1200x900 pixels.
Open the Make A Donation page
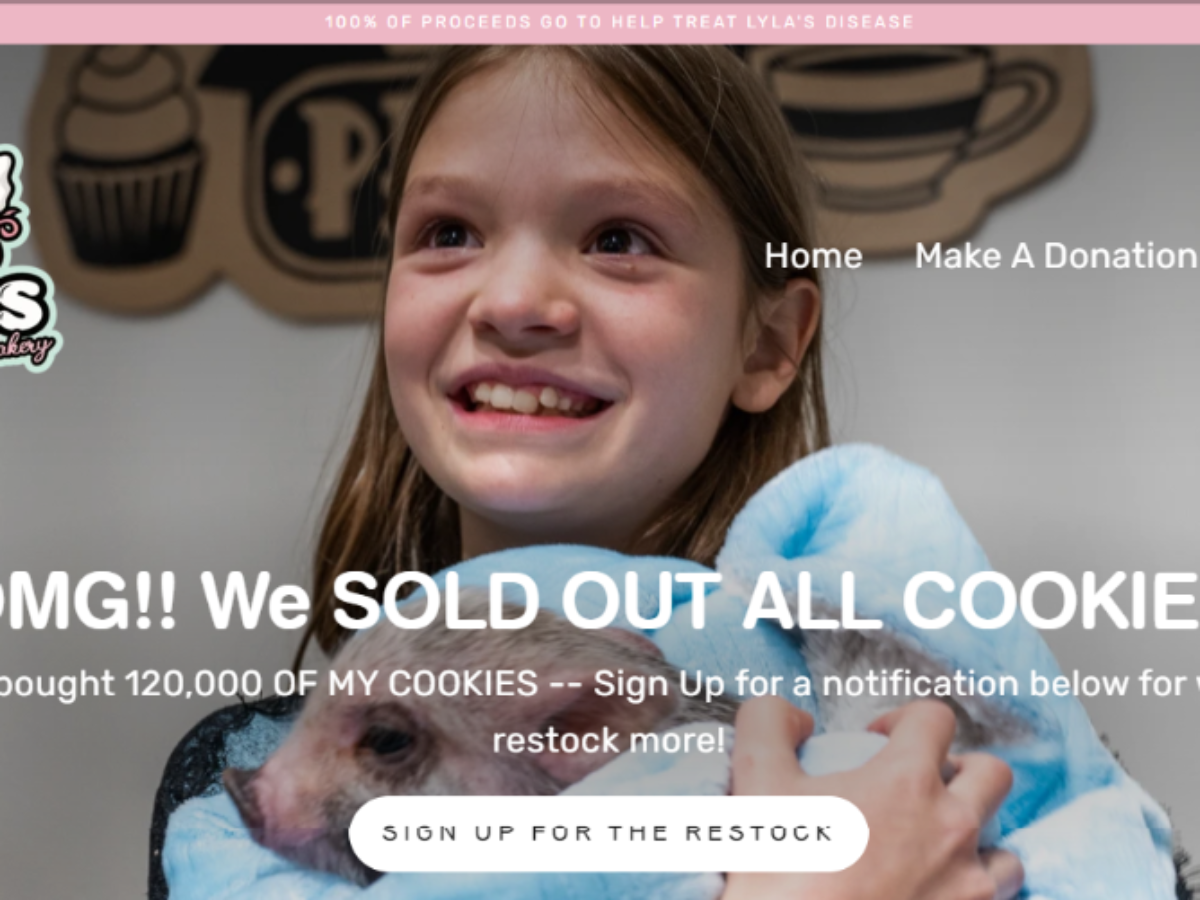pos(1057,256)
